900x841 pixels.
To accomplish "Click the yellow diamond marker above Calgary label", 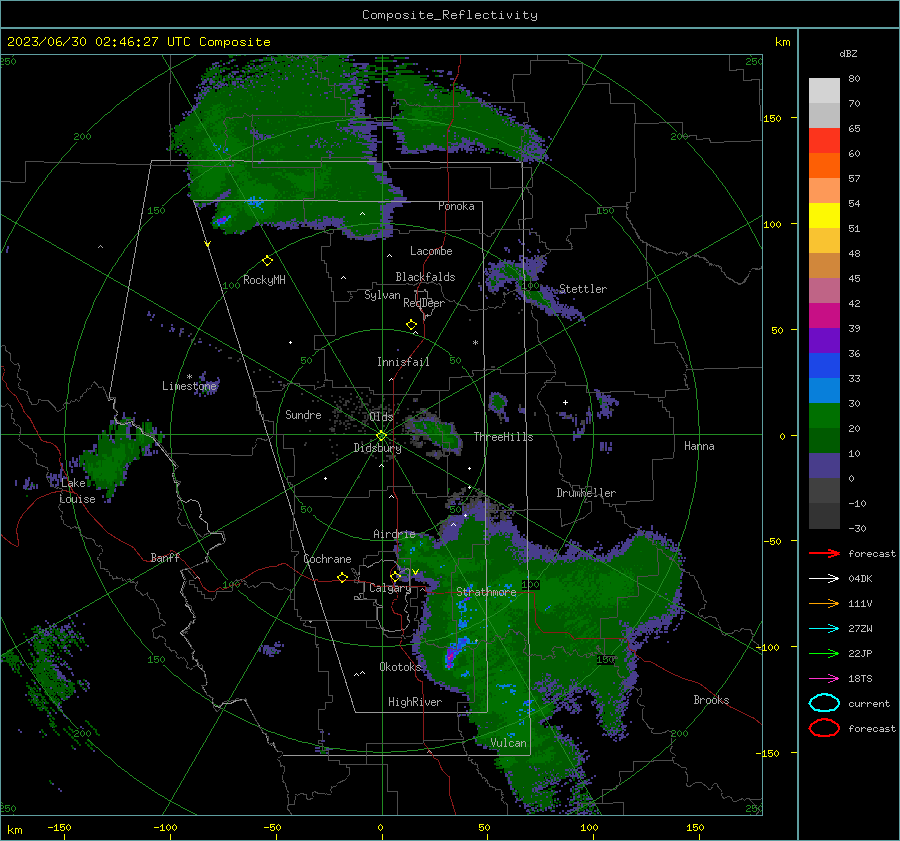I will (x=395, y=576).
